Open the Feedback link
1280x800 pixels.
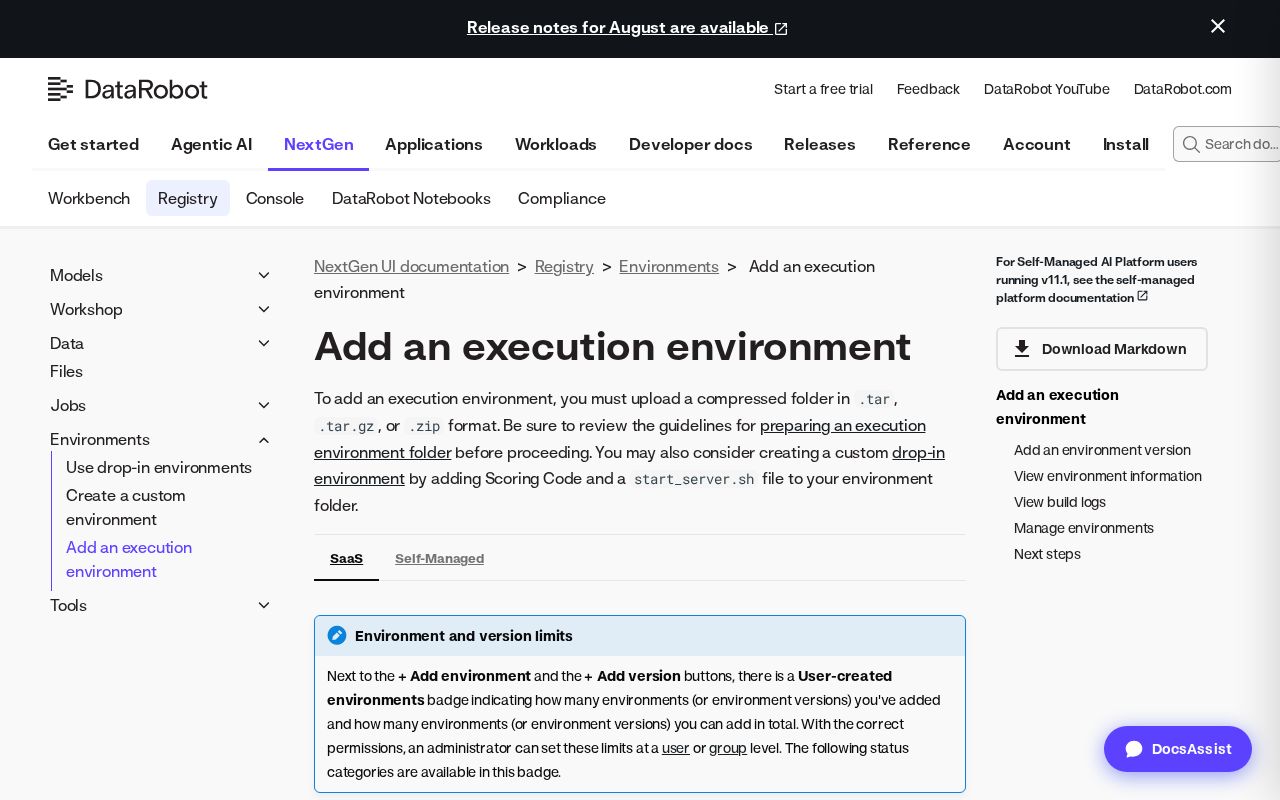pyautogui.click(x=928, y=89)
